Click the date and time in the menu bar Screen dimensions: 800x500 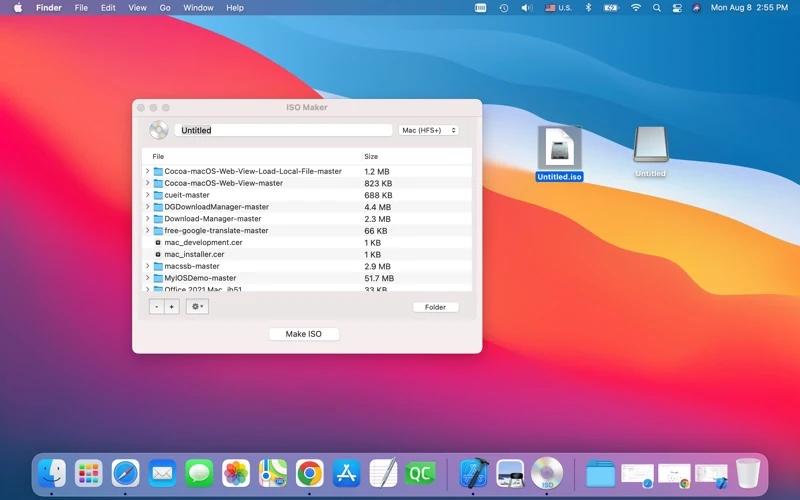(x=749, y=8)
